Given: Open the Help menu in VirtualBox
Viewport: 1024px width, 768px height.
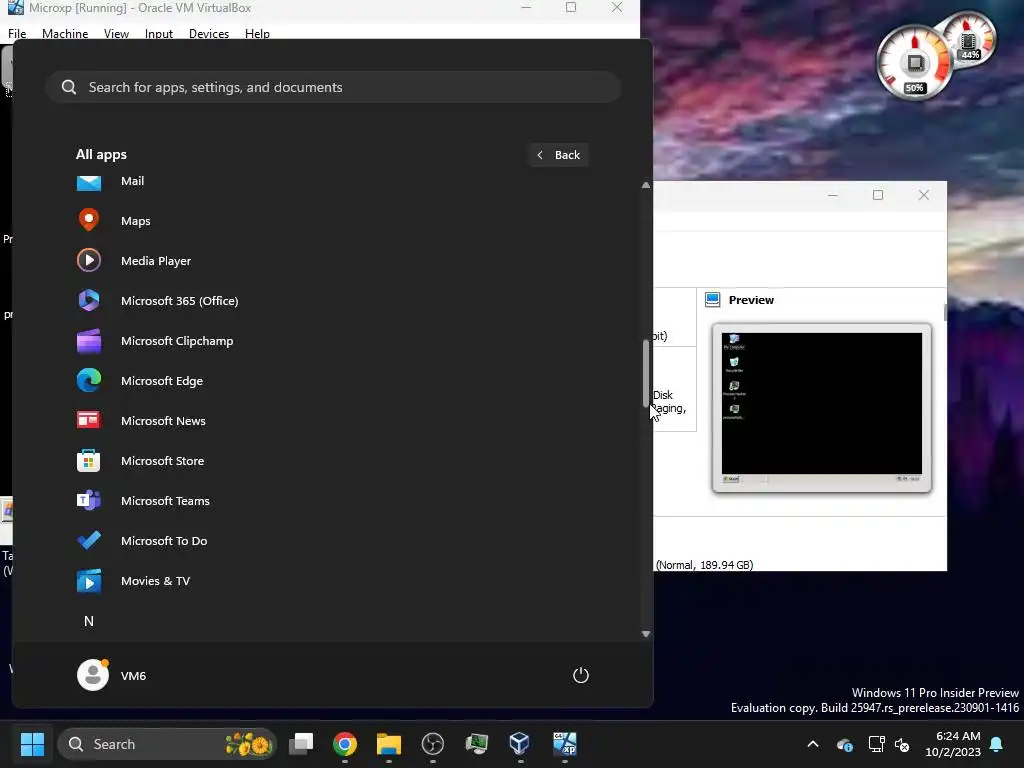Looking at the screenshot, I should [257, 33].
